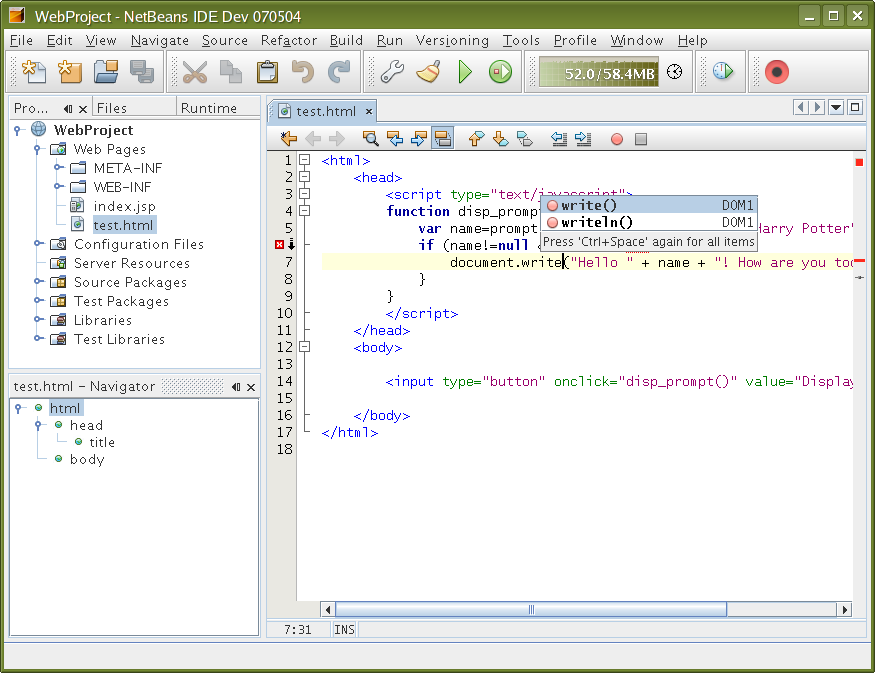Collapse head node in Navigator
This screenshot has height=673, width=875.
pos(38,425)
